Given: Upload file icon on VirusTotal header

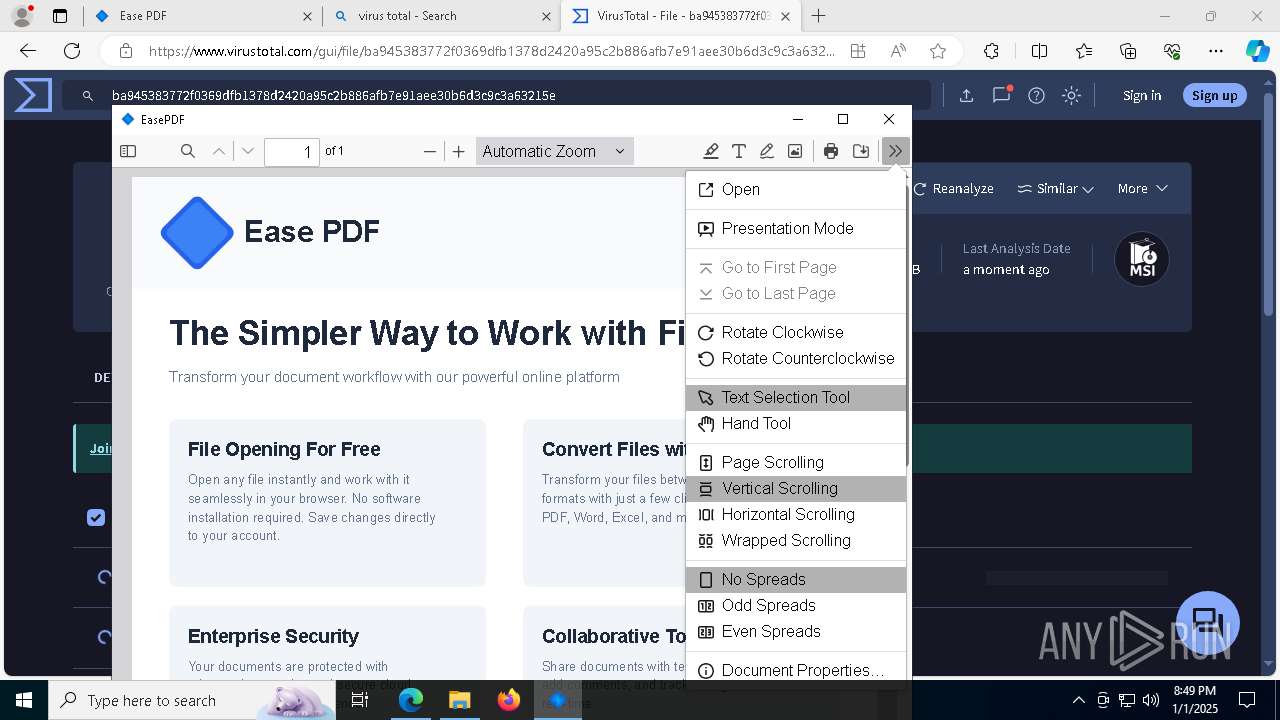Looking at the screenshot, I should click(x=966, y=95).
